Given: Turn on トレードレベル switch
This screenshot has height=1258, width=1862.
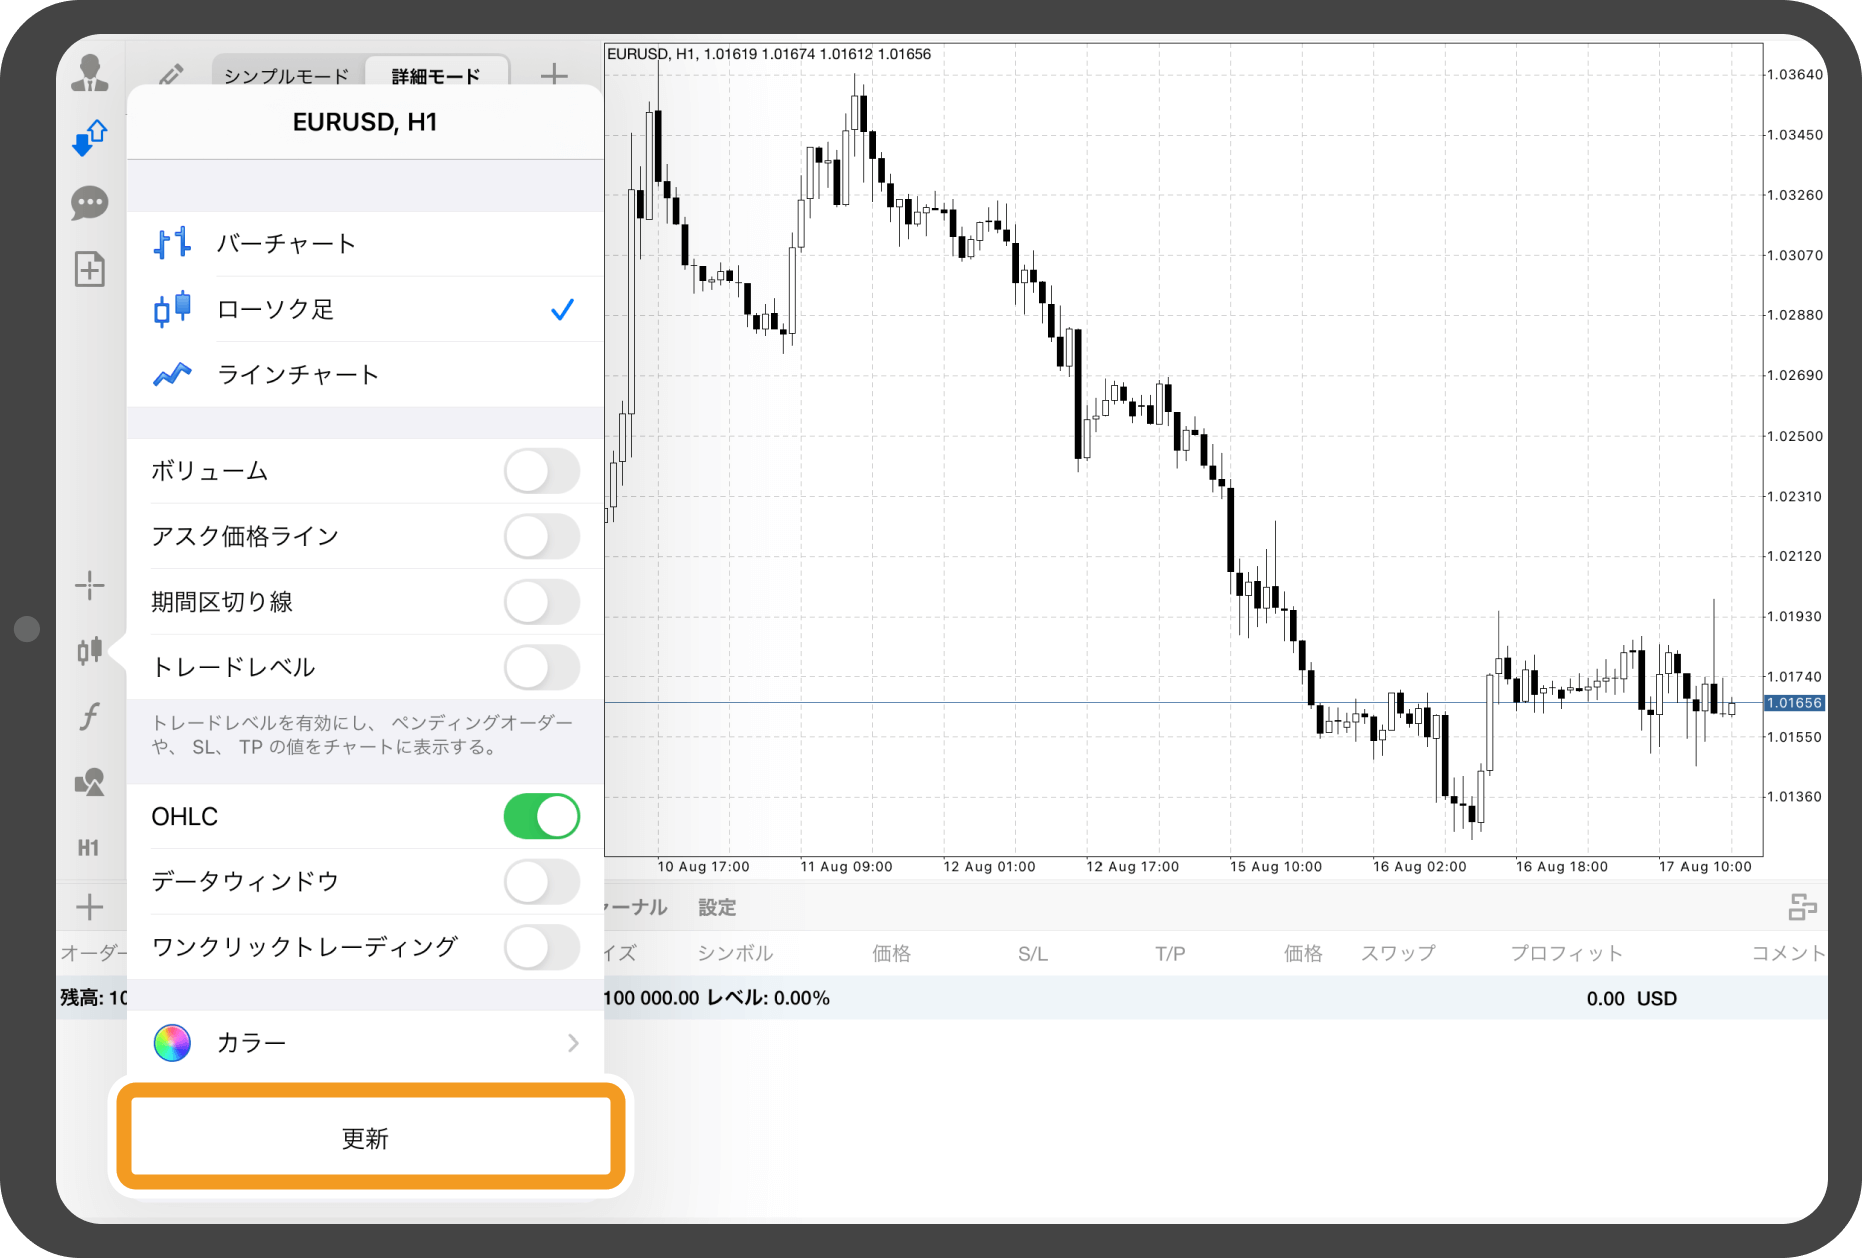Looking at the screenshot, I should pos(541,667).
